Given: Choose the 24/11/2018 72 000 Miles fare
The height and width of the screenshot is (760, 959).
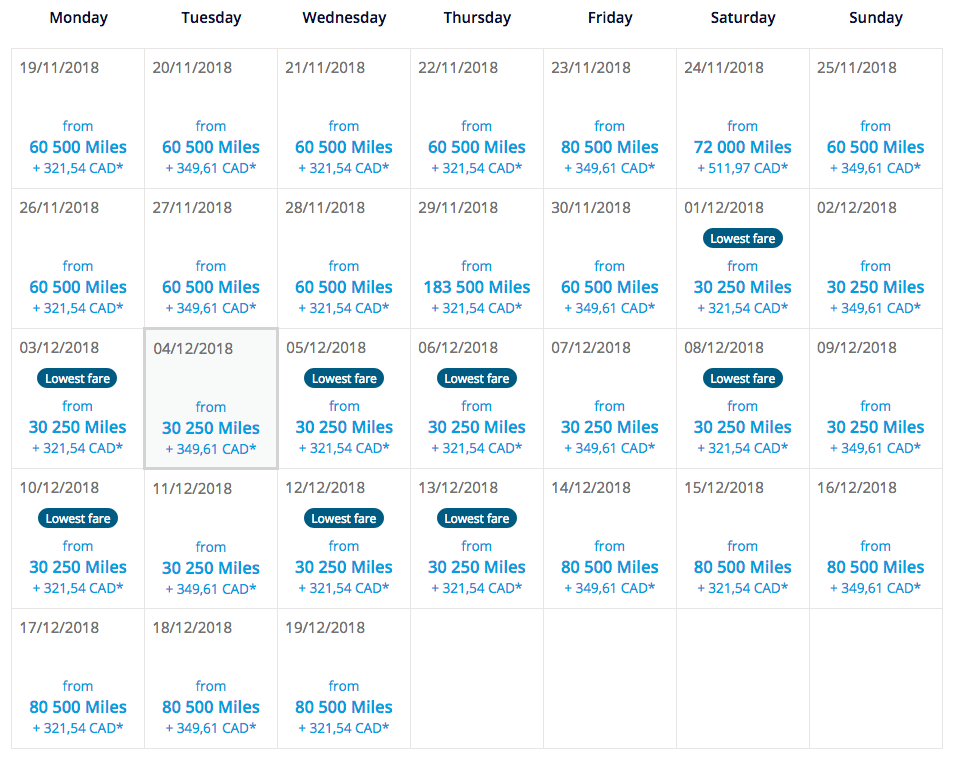Looking at the screenshot, I should pos(742,147).
